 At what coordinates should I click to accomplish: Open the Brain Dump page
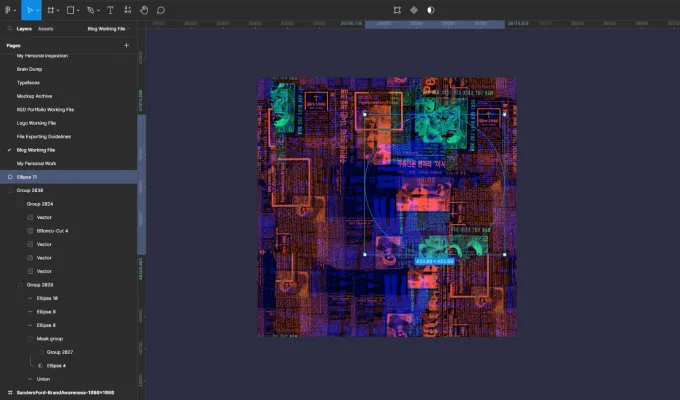(x=29, y=69)
